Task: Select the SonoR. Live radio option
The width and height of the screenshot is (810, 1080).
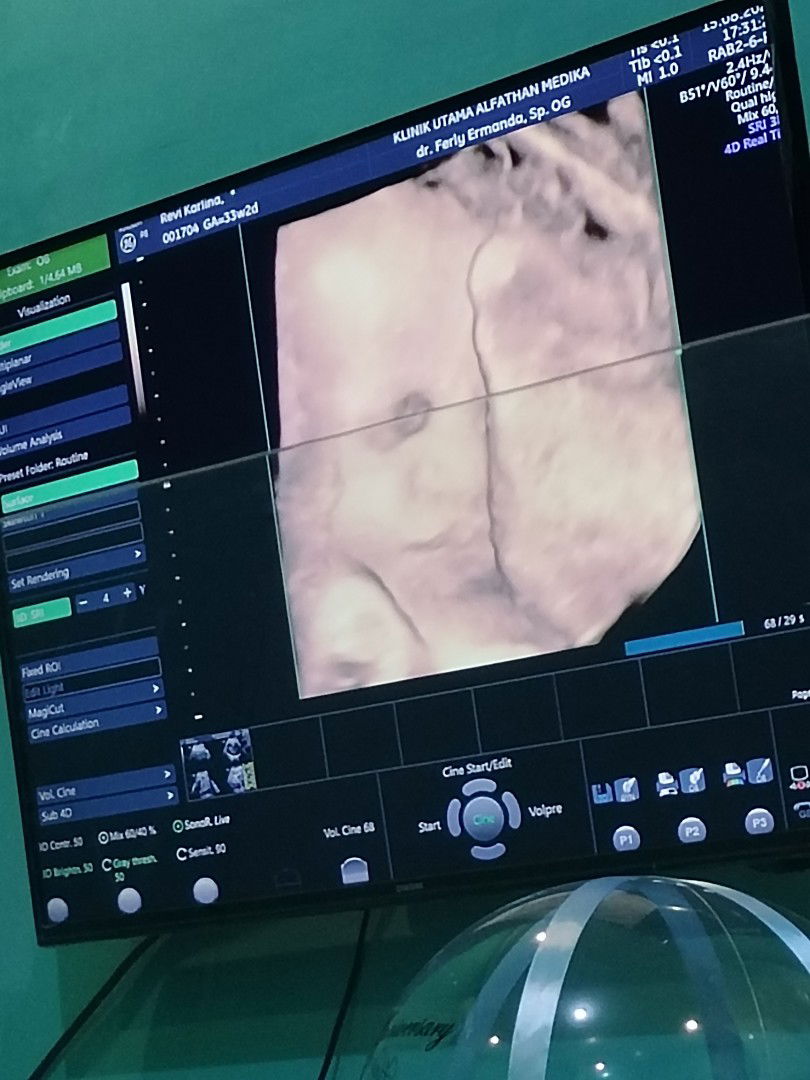Action: coord(178,826)
